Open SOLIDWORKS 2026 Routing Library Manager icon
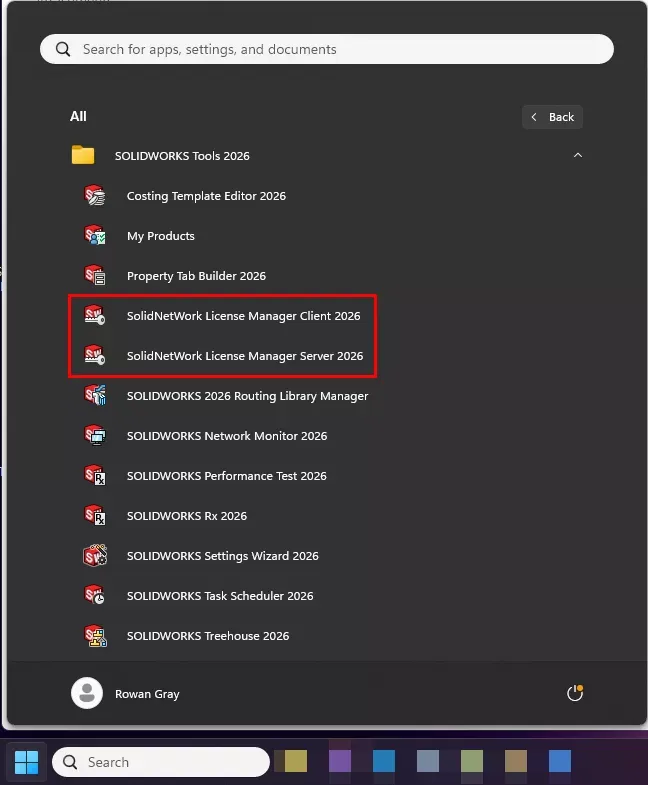The width and height of the screenshot is (648, 785). (95, 396)
